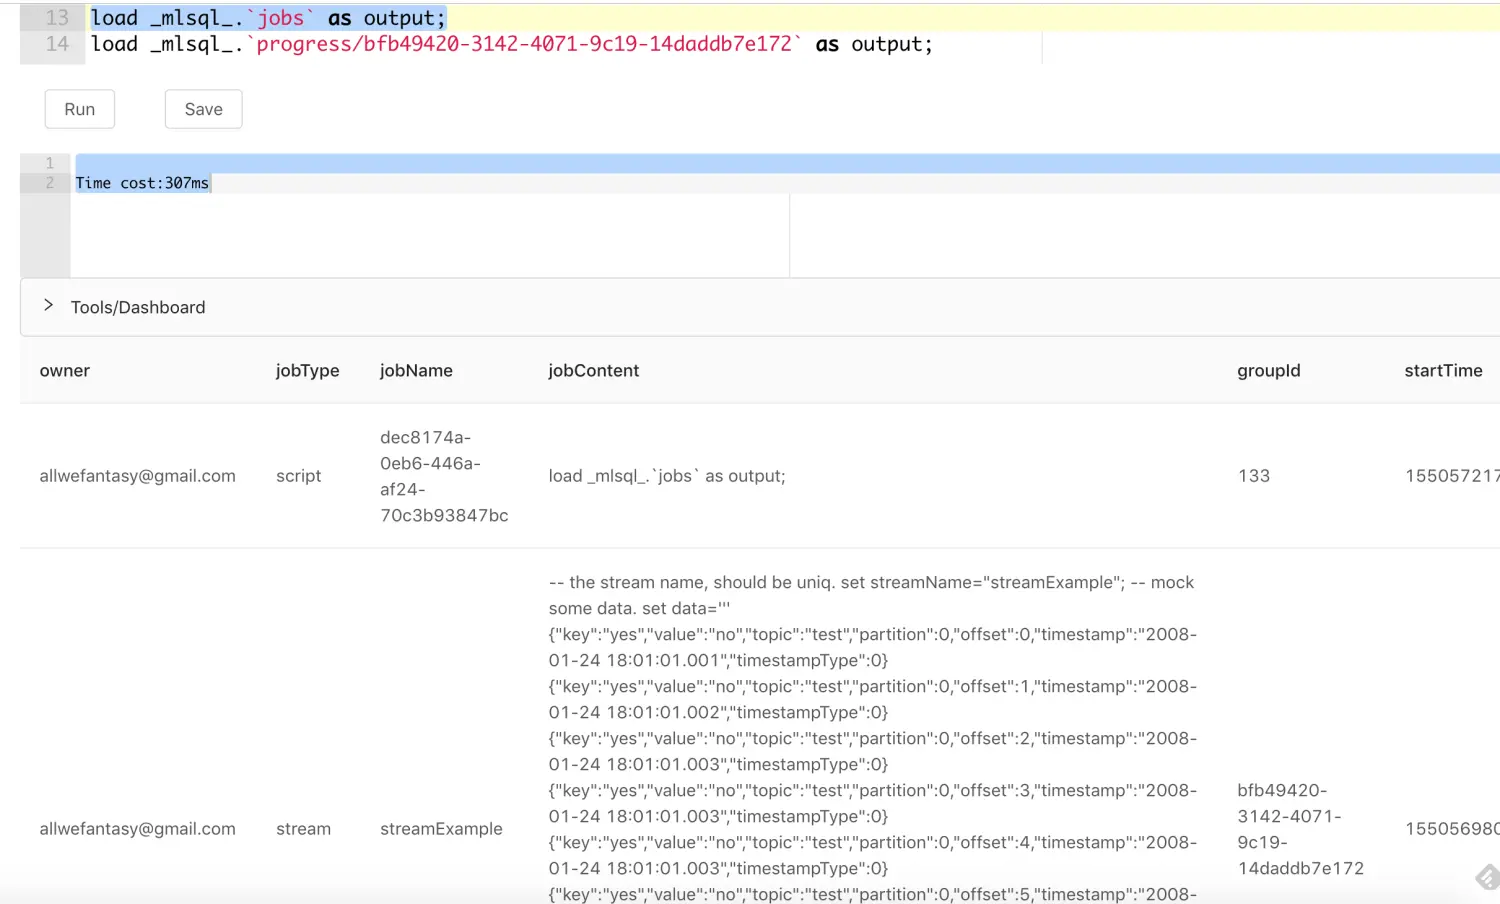Select jobName dec8174a-0eb6-446a-af24-70c3b93847bc
The width and height of the screenshot is (1500, 904).
point(444,476)
